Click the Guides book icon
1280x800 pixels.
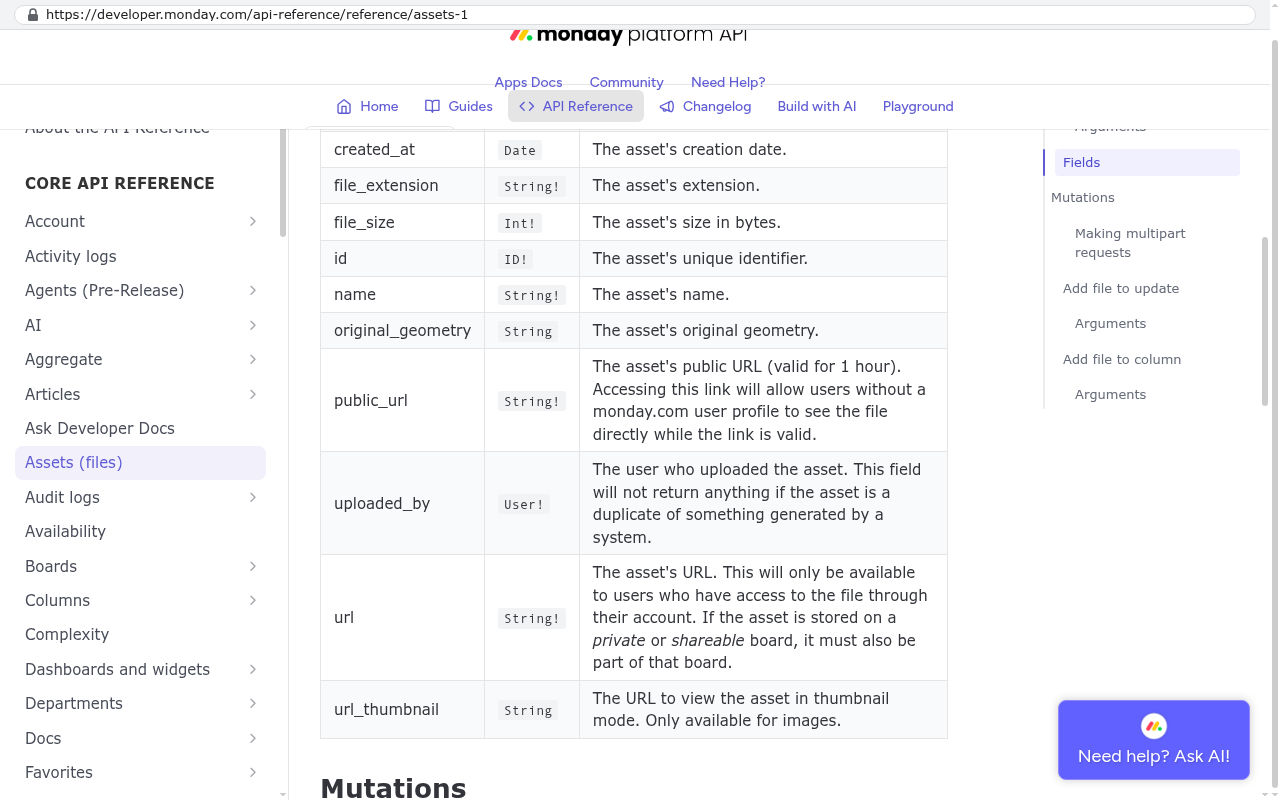432,106
